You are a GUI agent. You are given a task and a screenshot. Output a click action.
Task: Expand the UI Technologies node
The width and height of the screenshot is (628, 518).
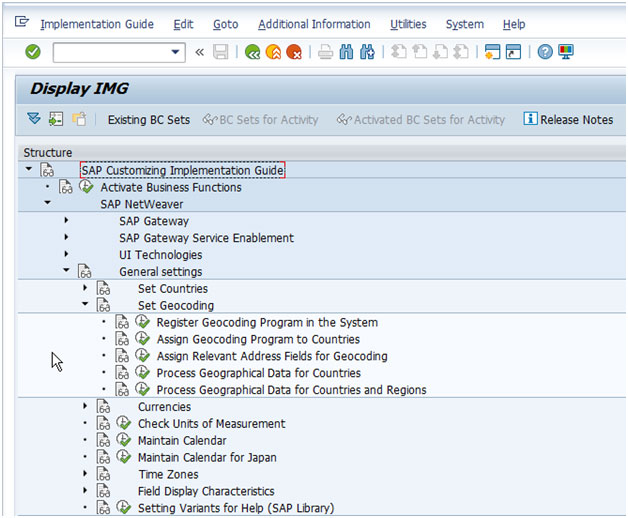tap(66, 254)
